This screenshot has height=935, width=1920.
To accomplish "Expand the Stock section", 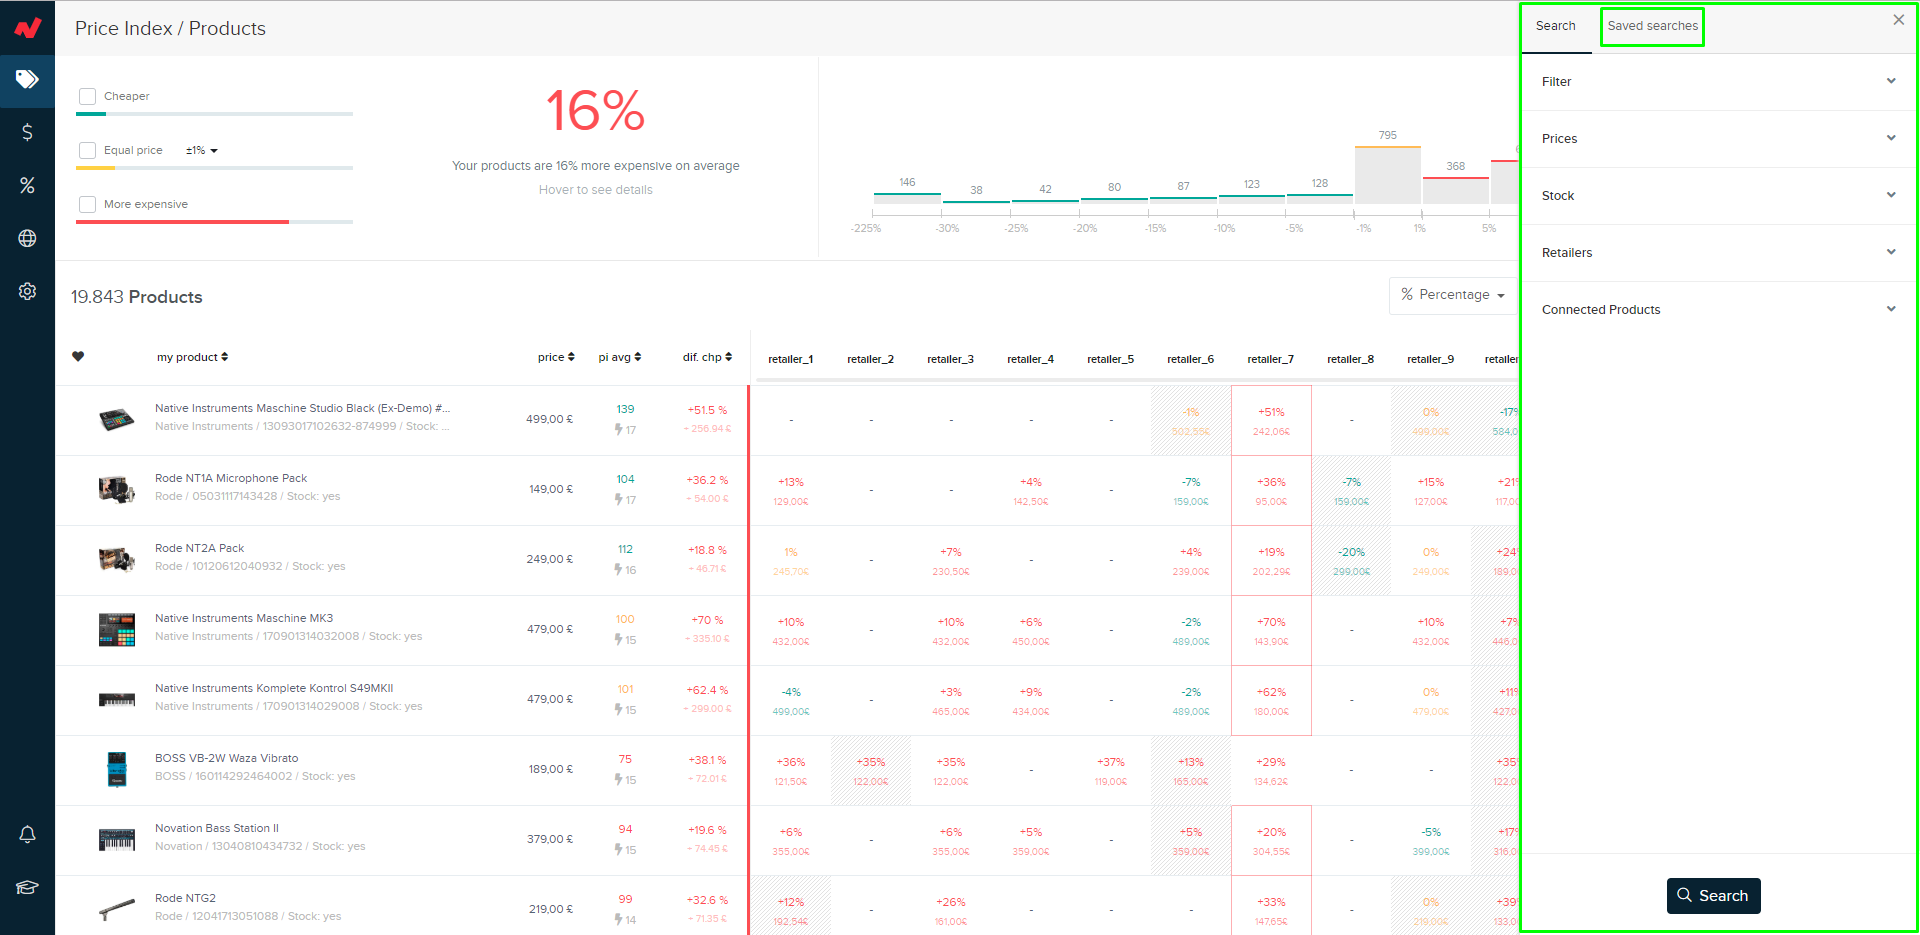I will (x=1718, y=196).
